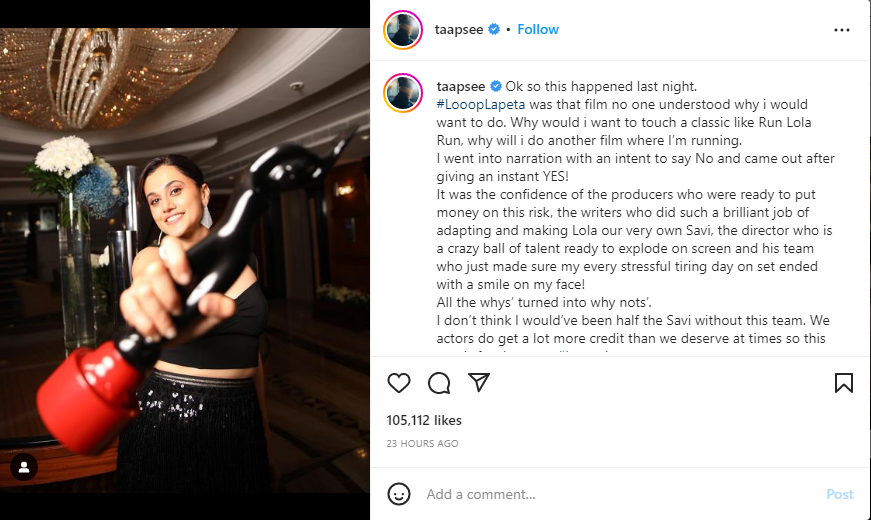Image resolution: width=871 pixels, height=520 pixels.
Task: Click the emoji smiley icon
Action: point(399,494)
